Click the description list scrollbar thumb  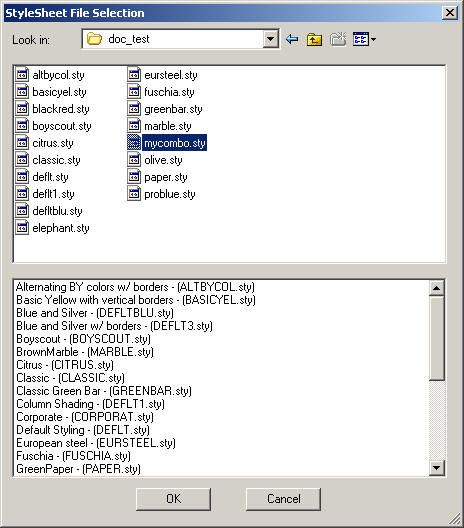click(437, 338)
